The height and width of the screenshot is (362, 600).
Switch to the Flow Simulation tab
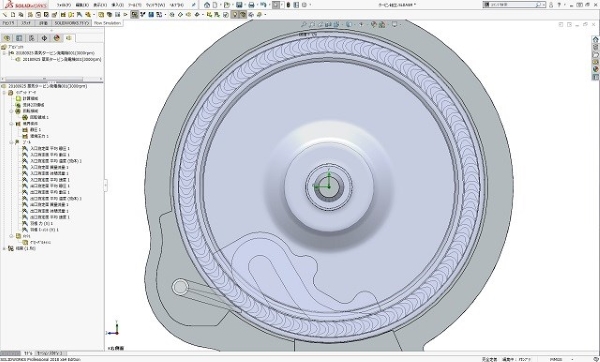pyautogui.click(x=107, y=23)
